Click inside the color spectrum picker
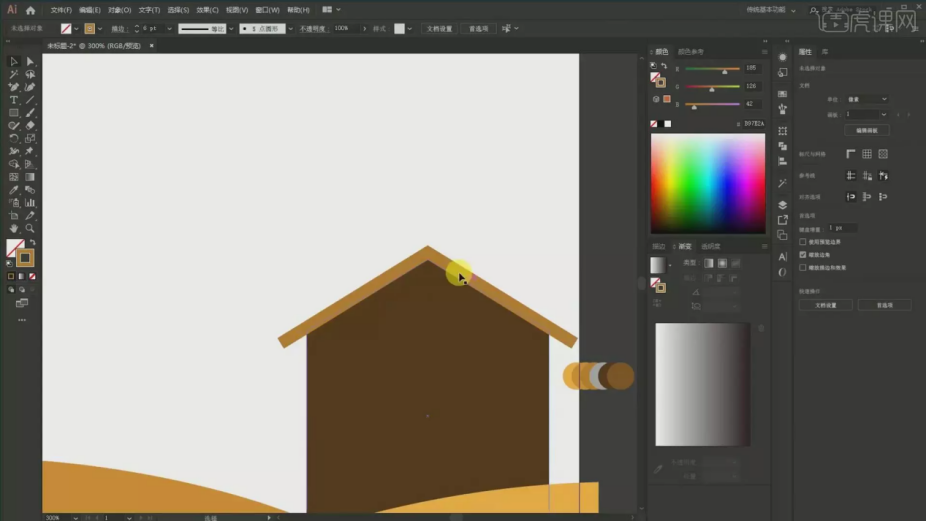The width and height of the screenshot is (927, 522). point(707,183)
